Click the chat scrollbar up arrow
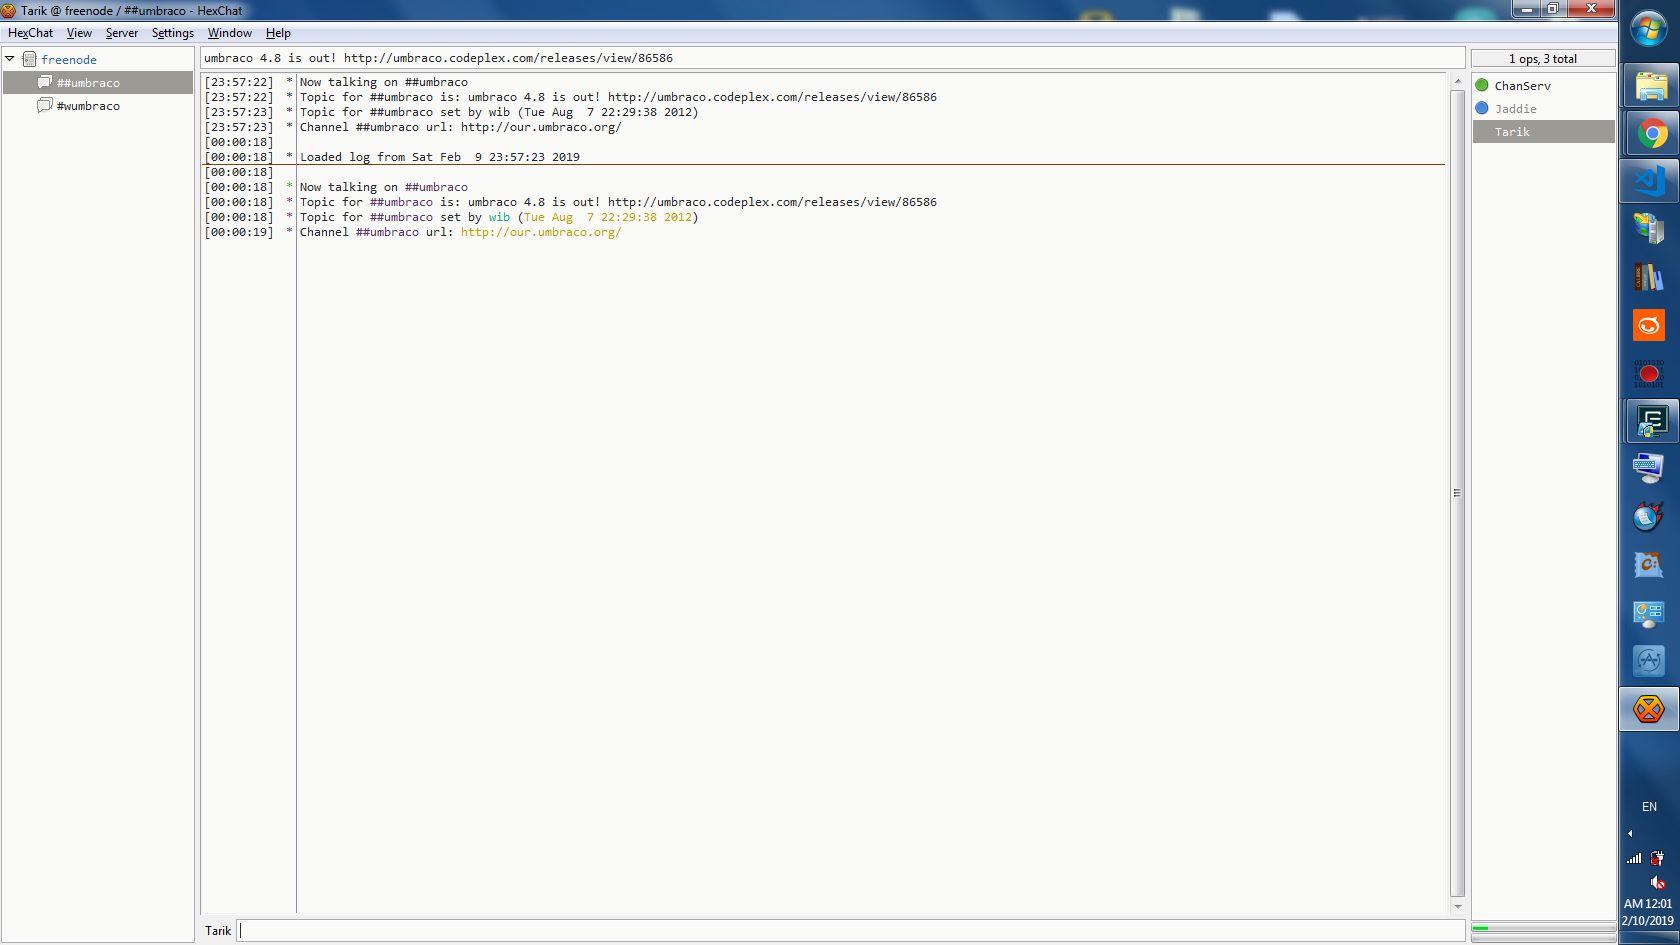The height and width of the screenshot is (945, 1680). click(x=1457, y=81)
